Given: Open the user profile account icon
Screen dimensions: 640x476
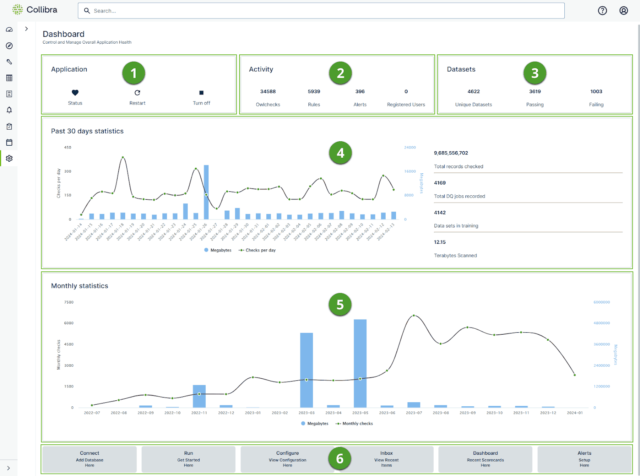Looking at the screenshot, I should 623,11.
